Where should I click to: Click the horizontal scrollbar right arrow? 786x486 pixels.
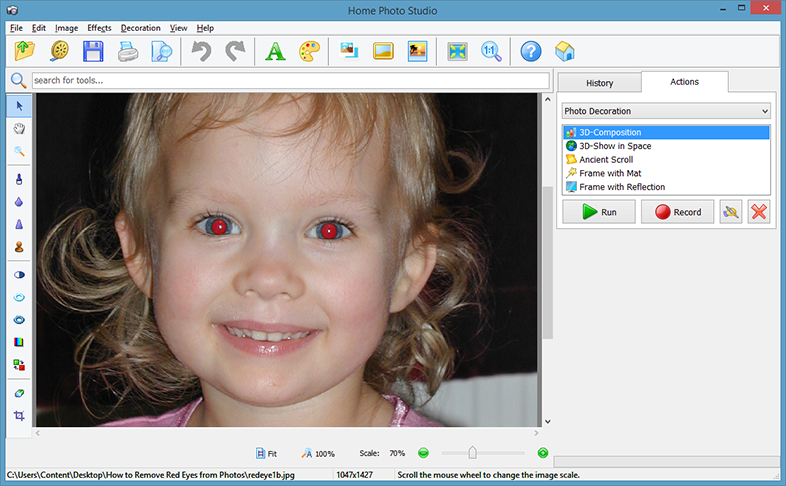(536, 433)
